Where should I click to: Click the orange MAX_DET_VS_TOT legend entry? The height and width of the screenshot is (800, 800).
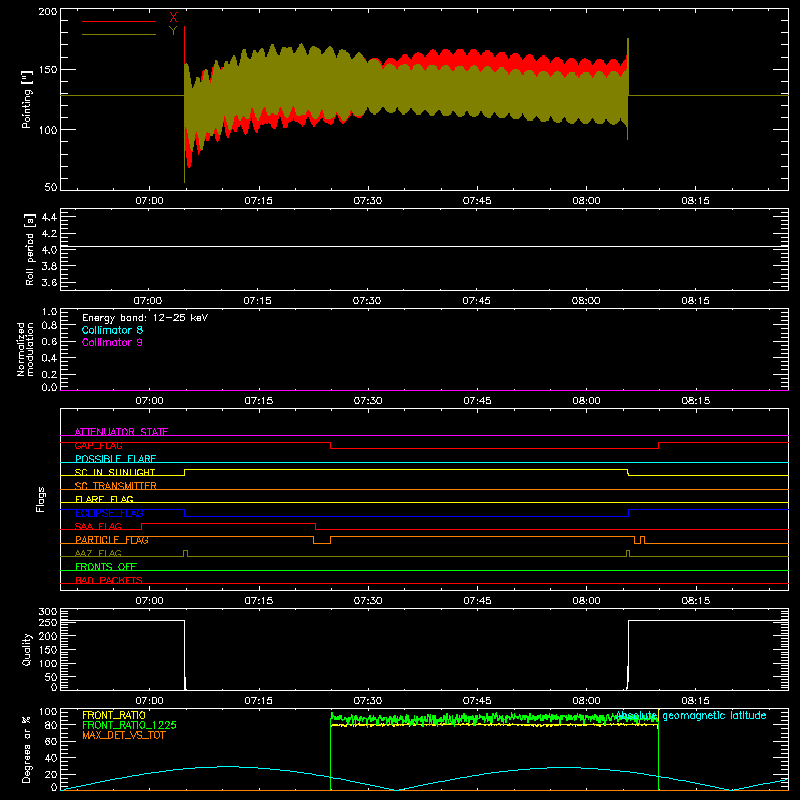click(124, 735)
